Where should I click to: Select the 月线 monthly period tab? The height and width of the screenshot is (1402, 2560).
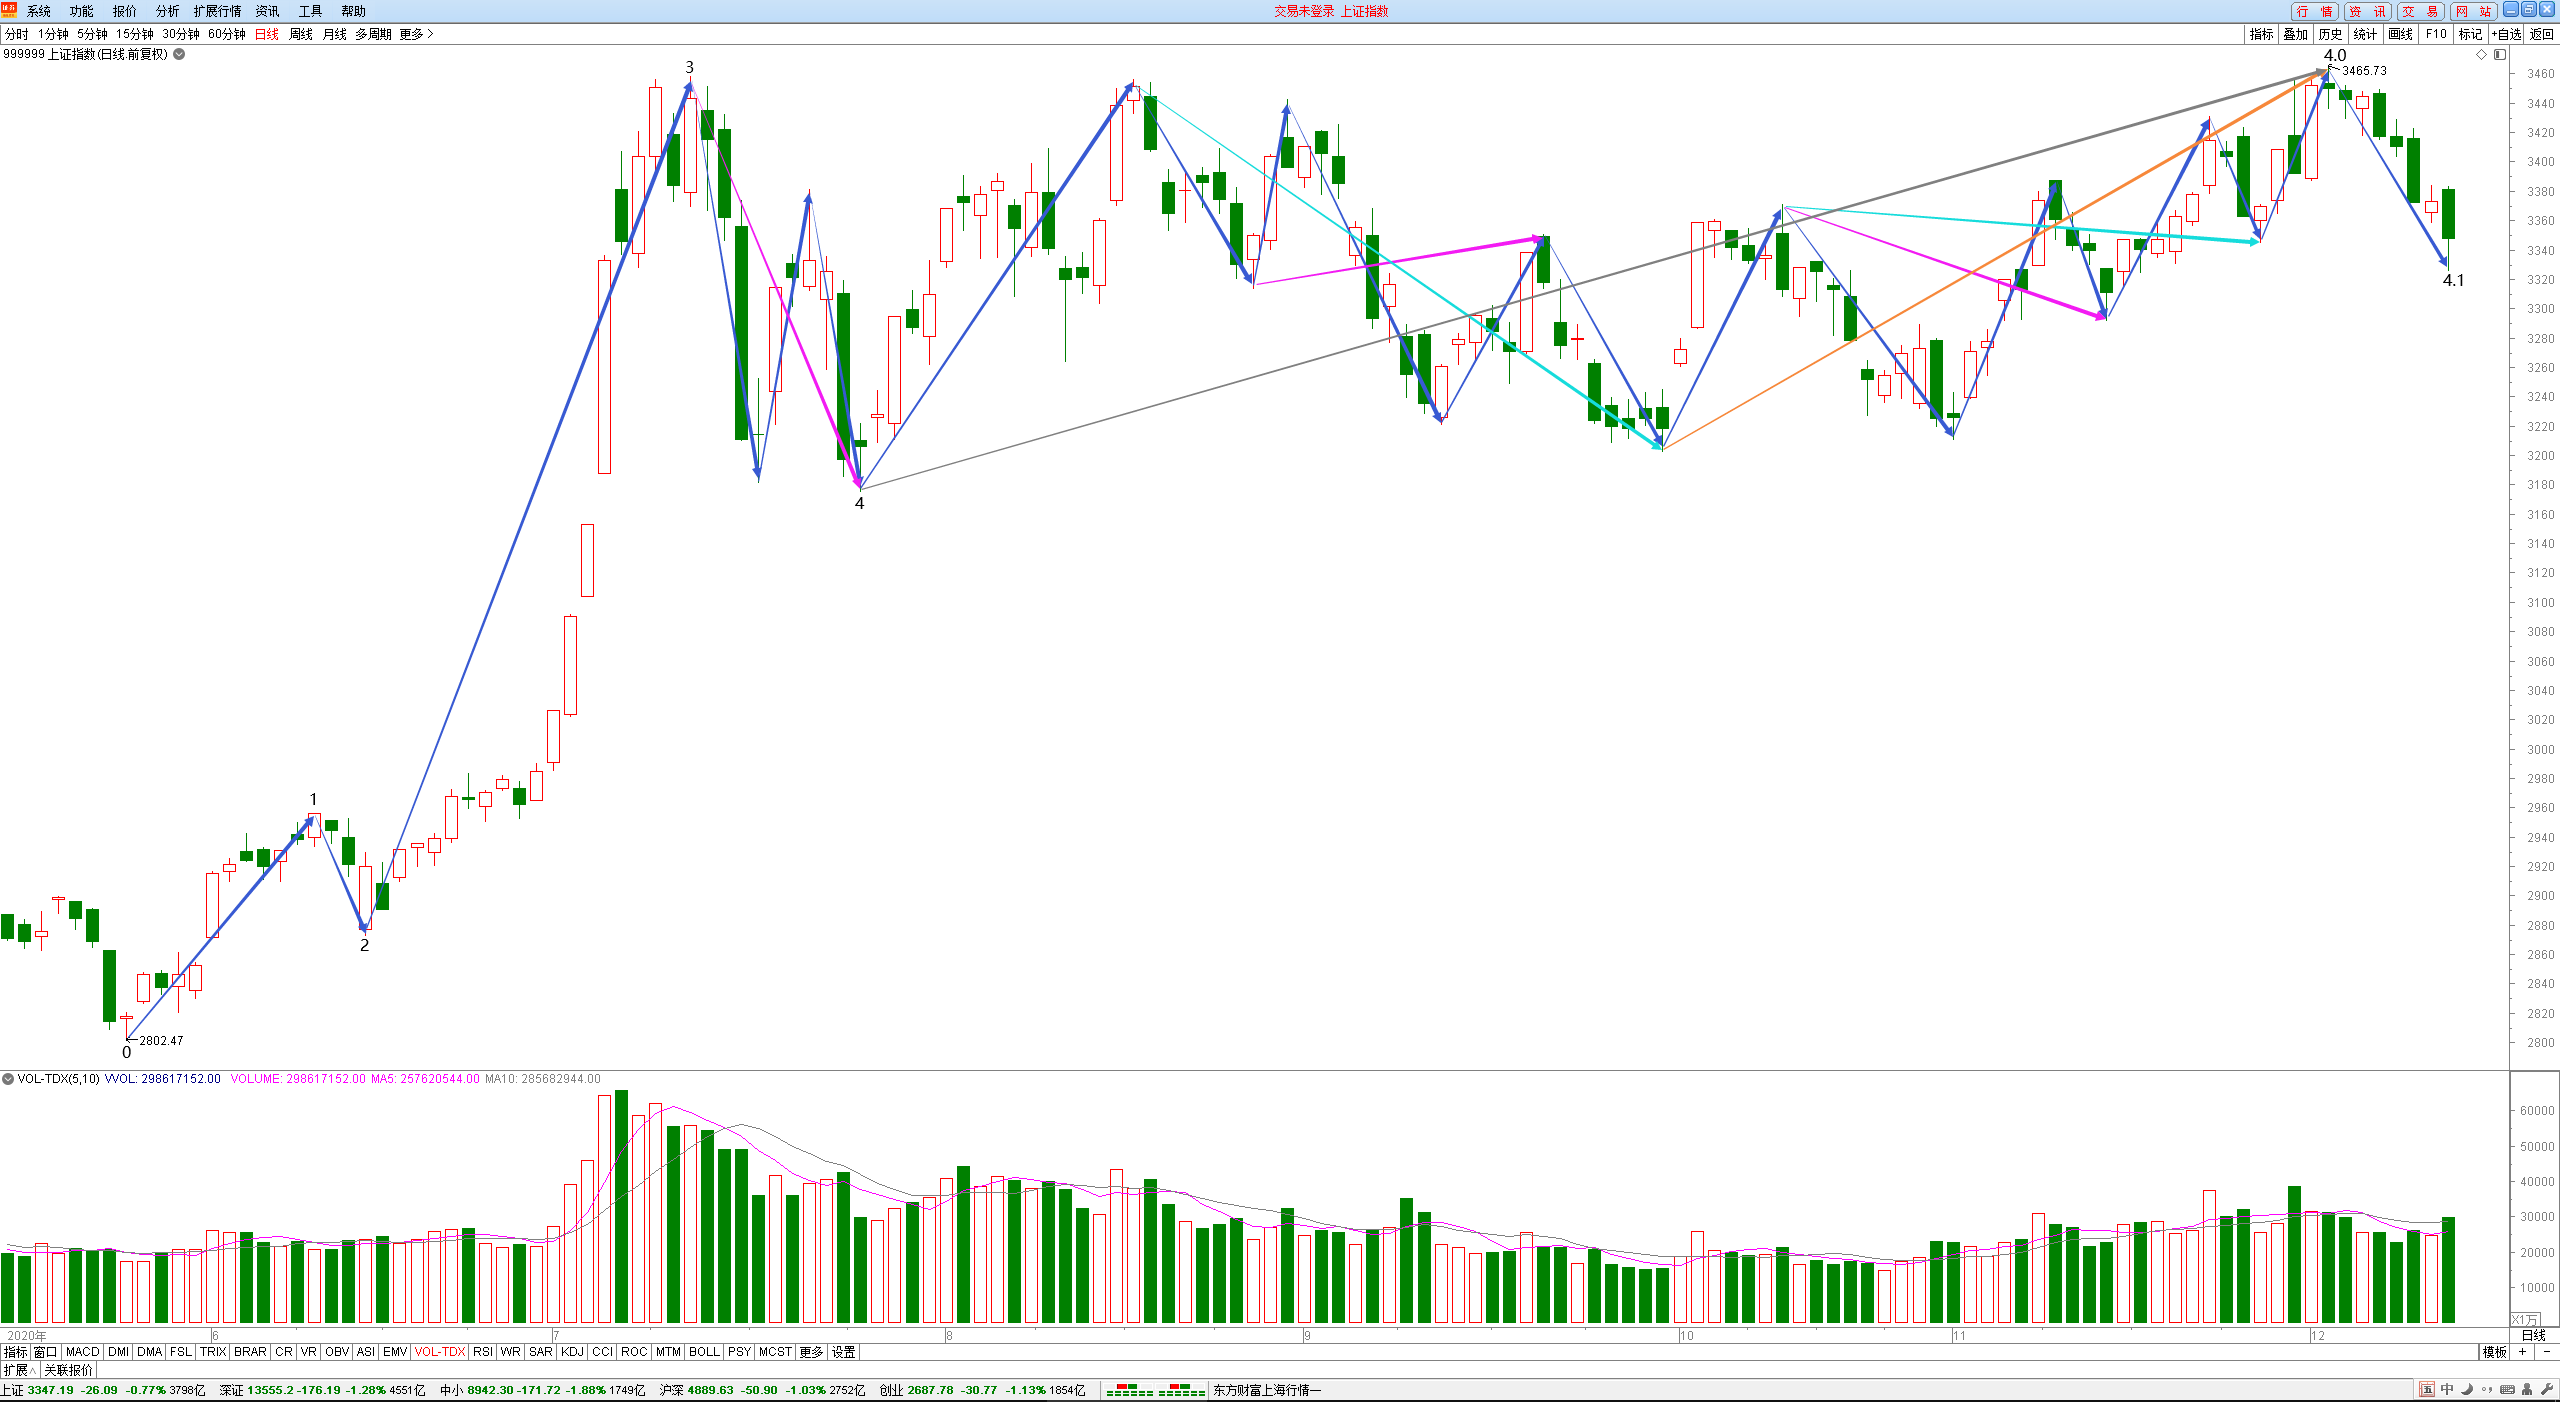pyautogui.click(x=334, y=34)
